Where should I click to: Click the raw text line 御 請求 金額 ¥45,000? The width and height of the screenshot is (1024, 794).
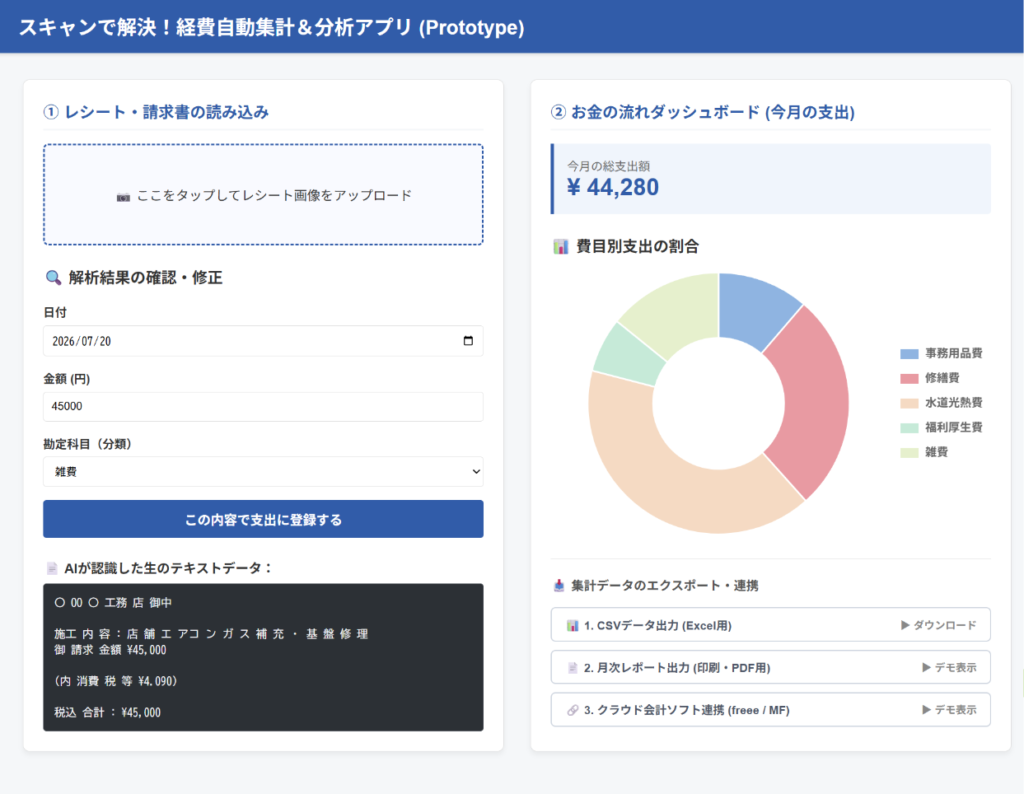(110, 650)
